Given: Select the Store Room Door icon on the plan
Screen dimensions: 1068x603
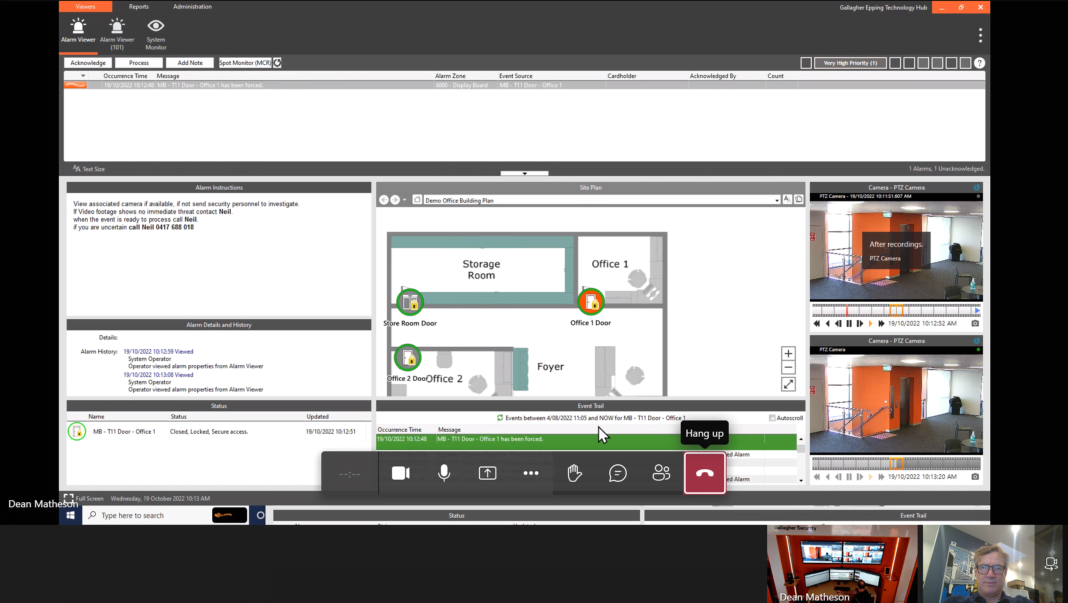Looking at the screenshot, I should pos(408,302).
